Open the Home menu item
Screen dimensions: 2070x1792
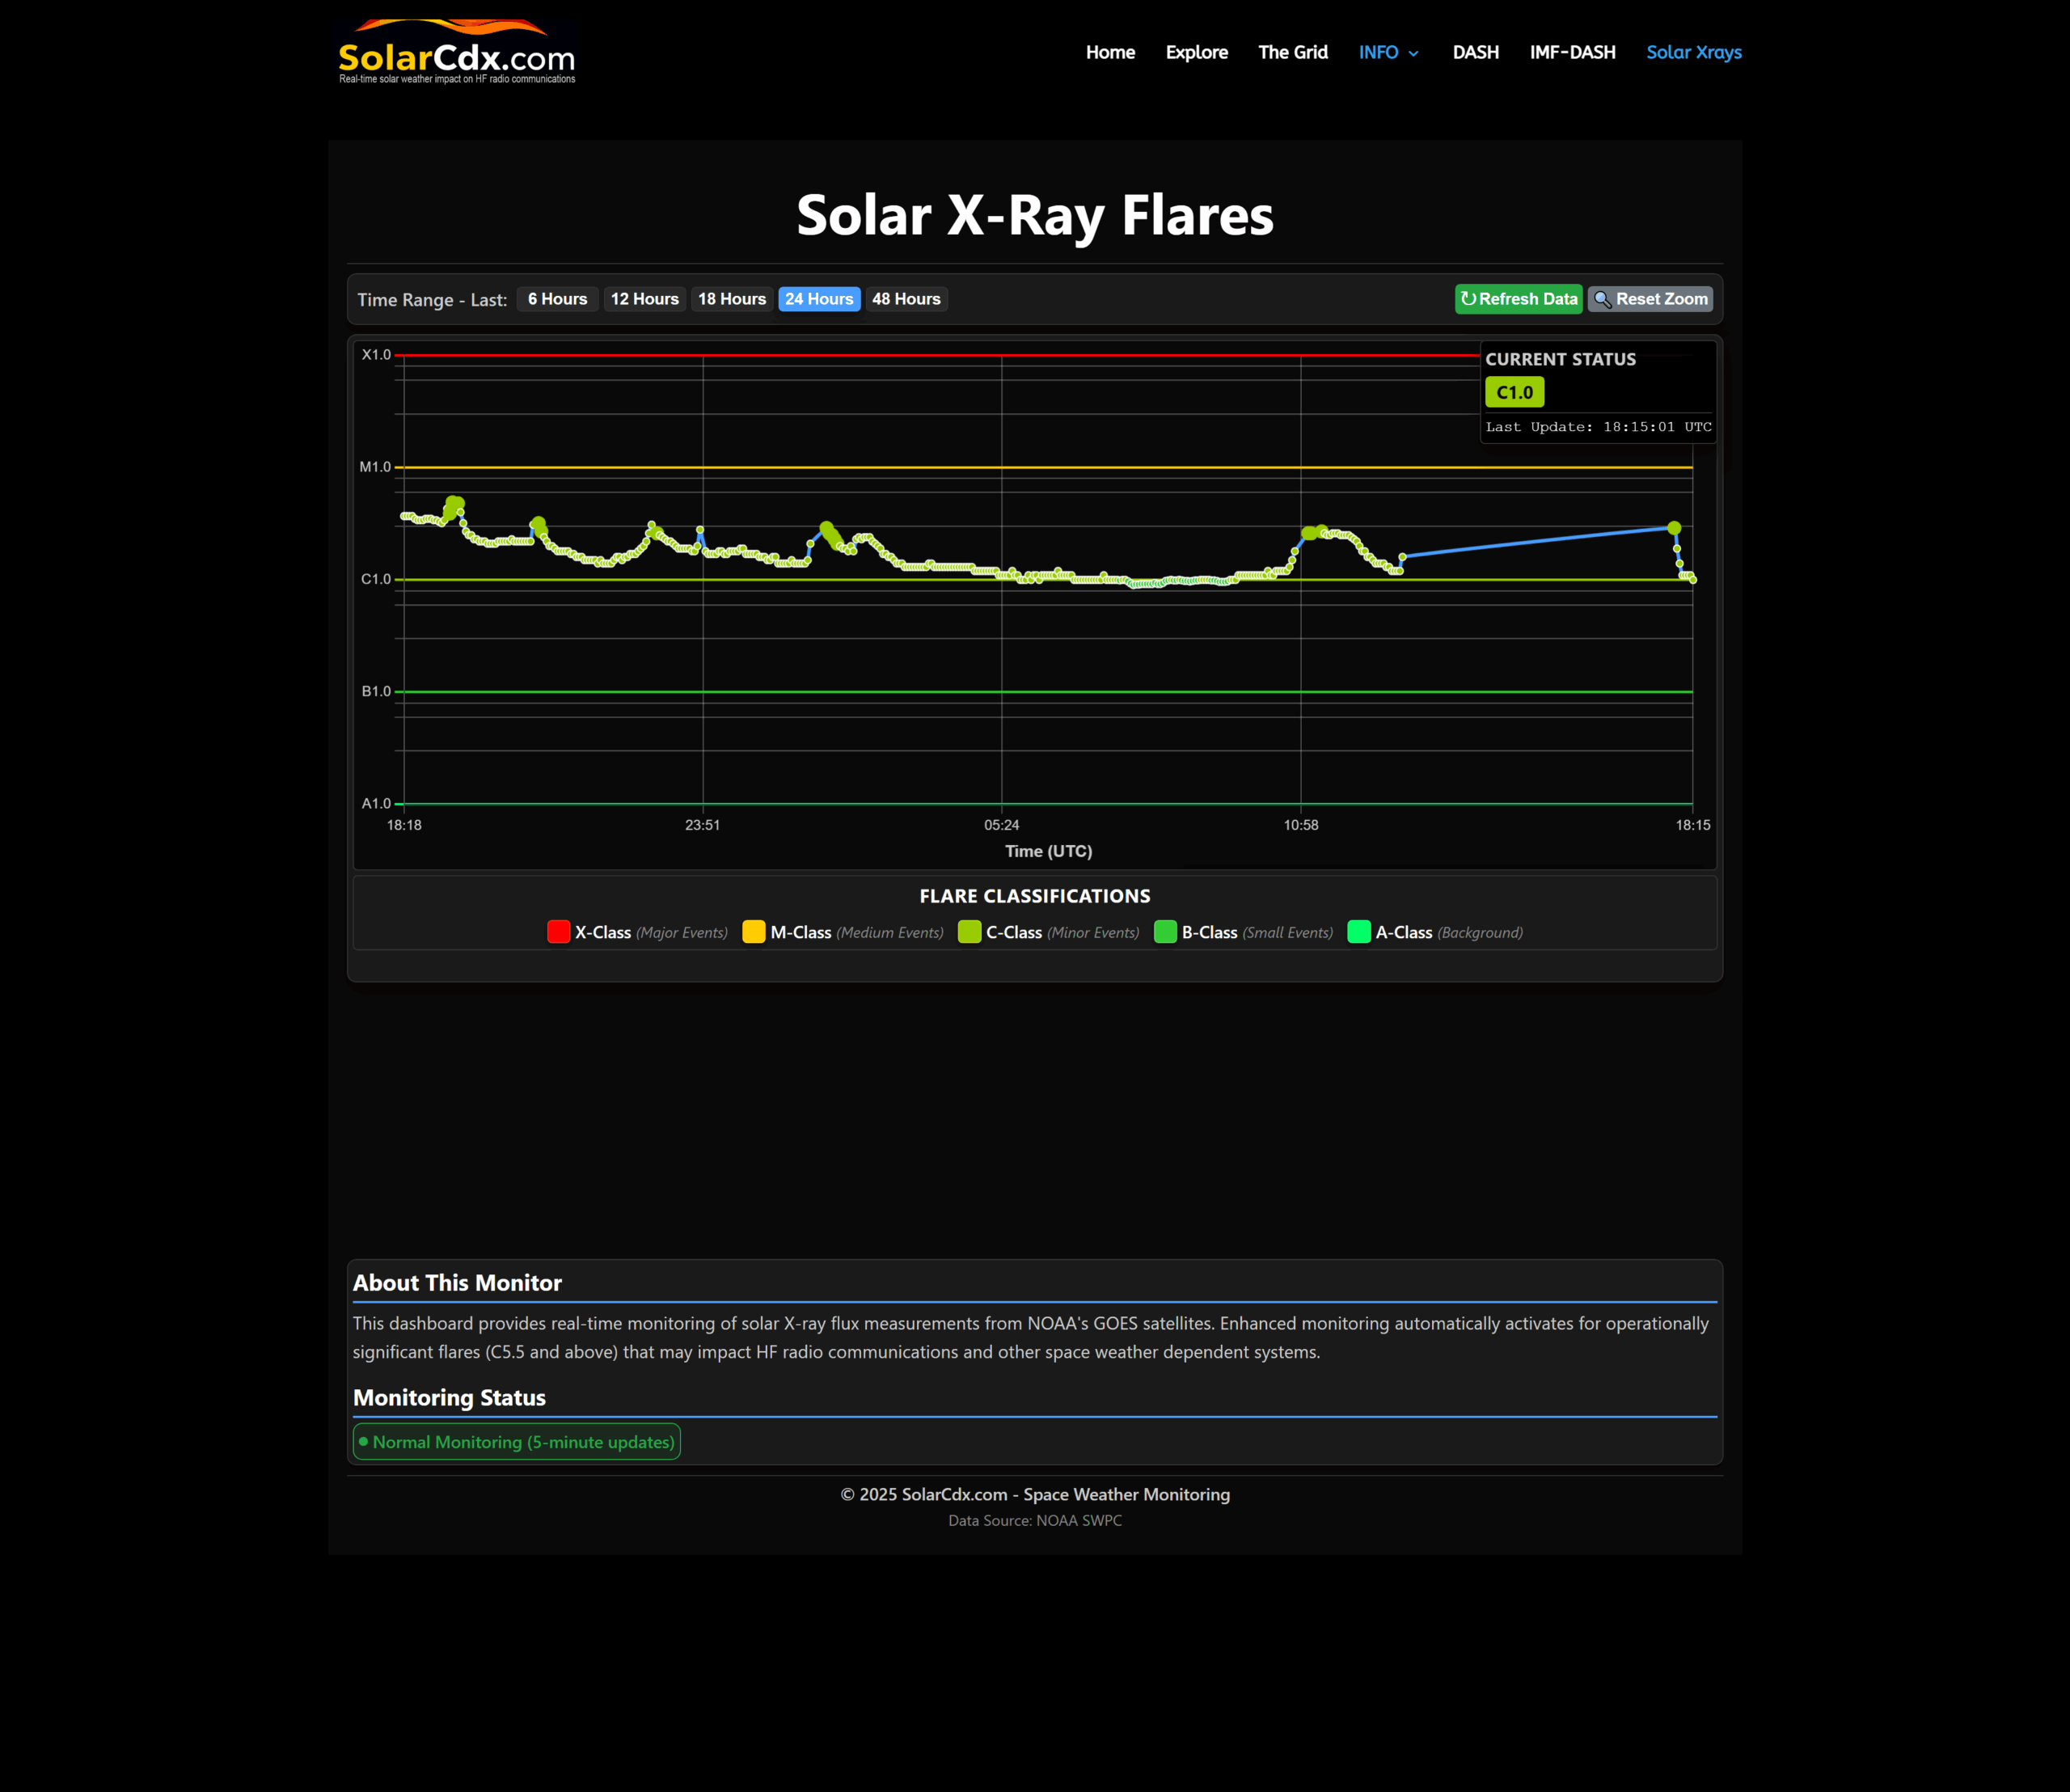click(1110, 52)
